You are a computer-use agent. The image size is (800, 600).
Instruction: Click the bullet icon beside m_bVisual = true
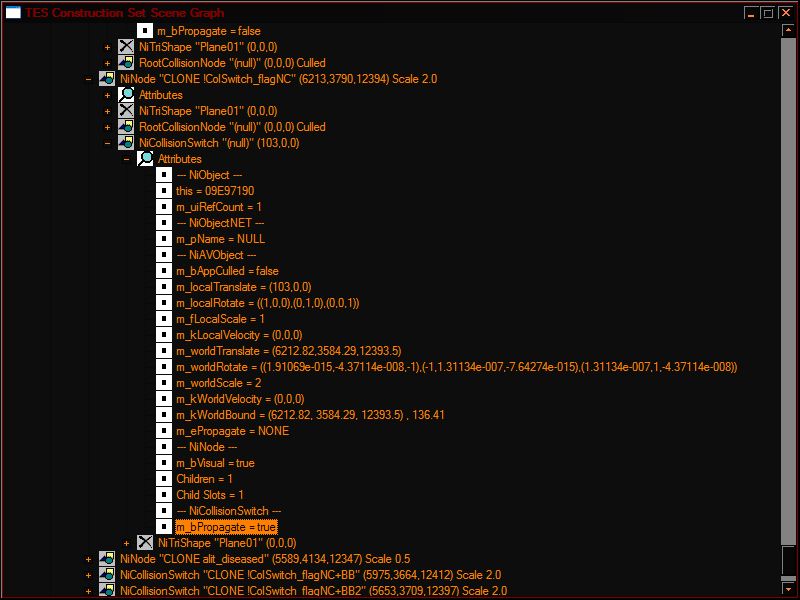164,462
